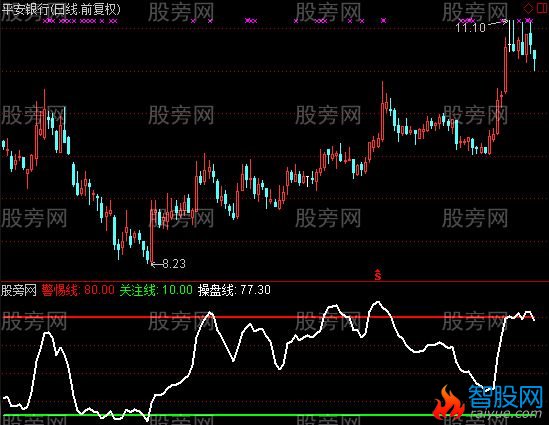549x425 pixels.
Task: Click the tall white candle near 11.10
Action: [509, 35]
